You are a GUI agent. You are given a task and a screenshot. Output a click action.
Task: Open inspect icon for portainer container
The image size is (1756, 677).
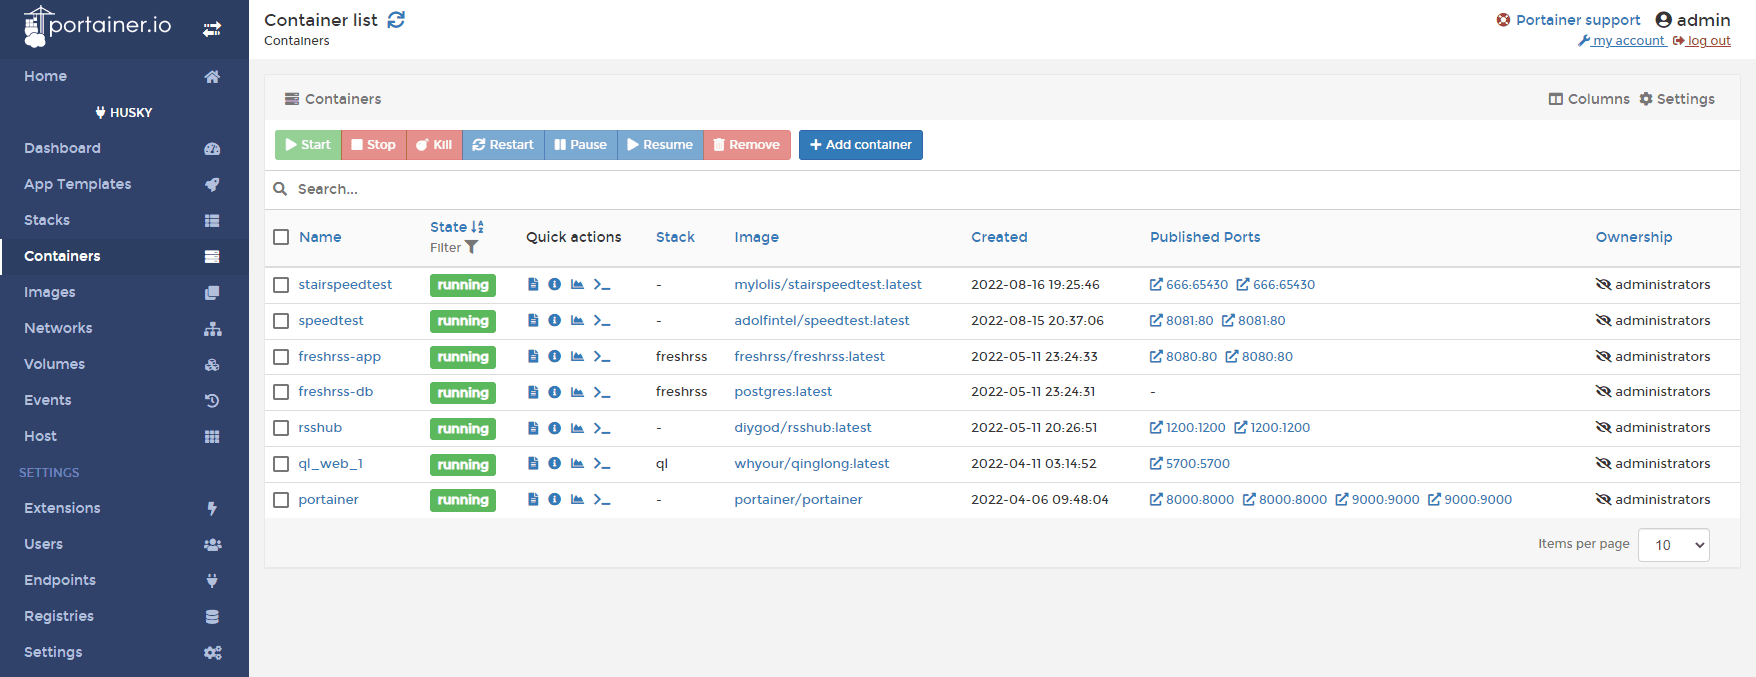click(555, 499)
